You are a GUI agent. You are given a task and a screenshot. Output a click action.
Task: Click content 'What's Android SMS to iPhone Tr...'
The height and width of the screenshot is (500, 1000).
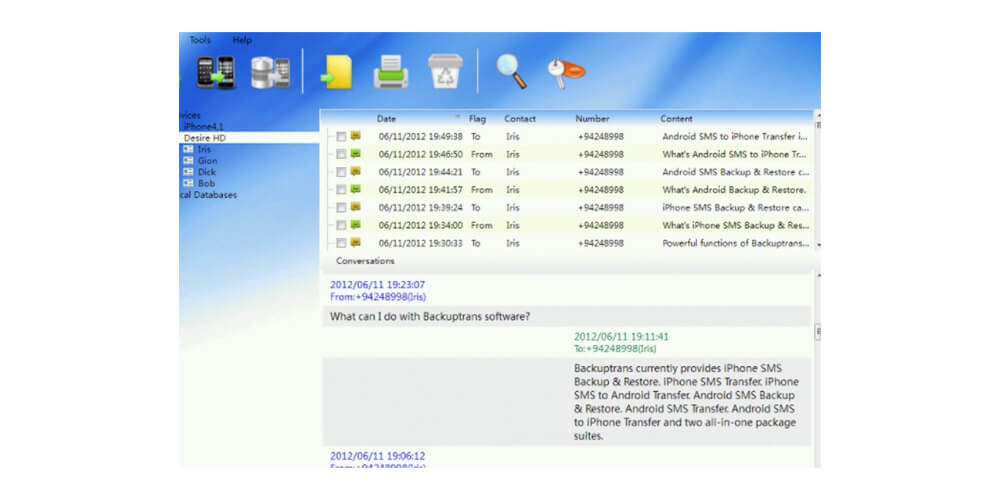pos(735,154)
